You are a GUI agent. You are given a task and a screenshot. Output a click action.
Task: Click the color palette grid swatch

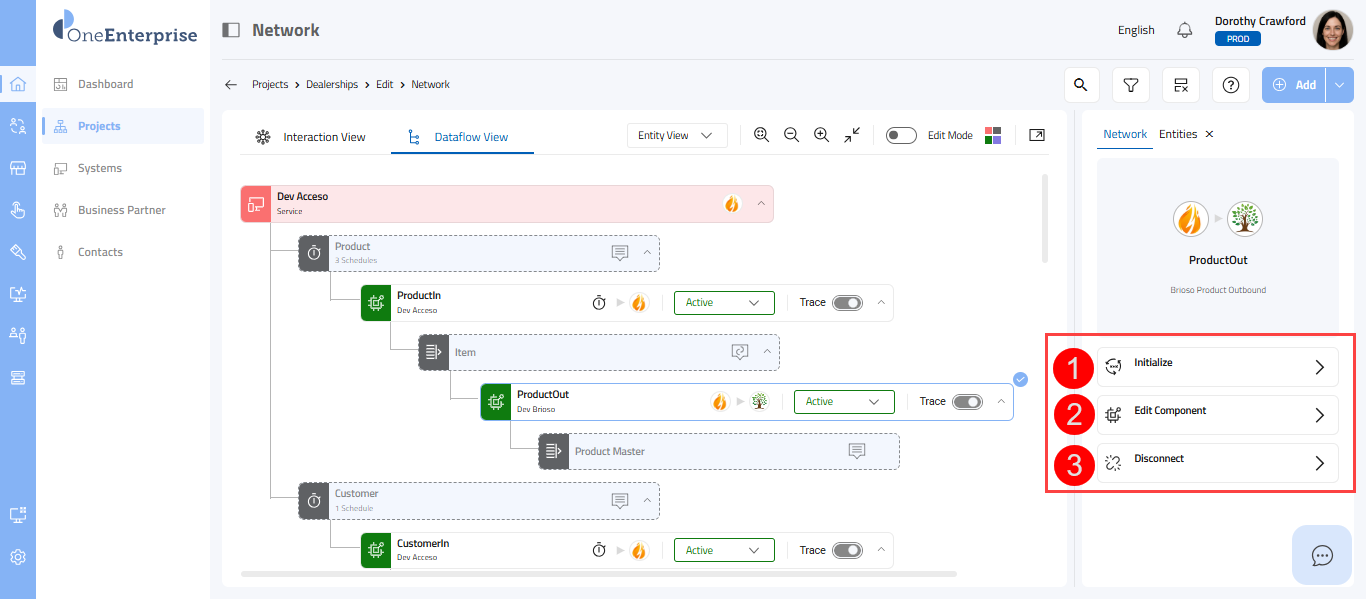coord(993,135)
